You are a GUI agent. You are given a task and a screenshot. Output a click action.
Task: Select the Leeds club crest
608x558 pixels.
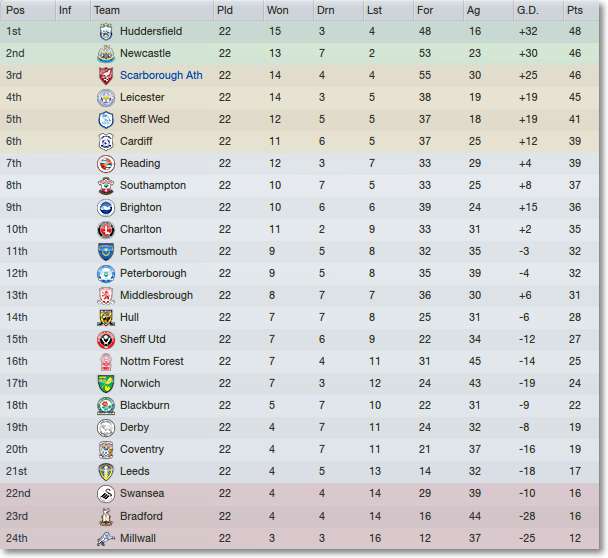pos(106,472)
